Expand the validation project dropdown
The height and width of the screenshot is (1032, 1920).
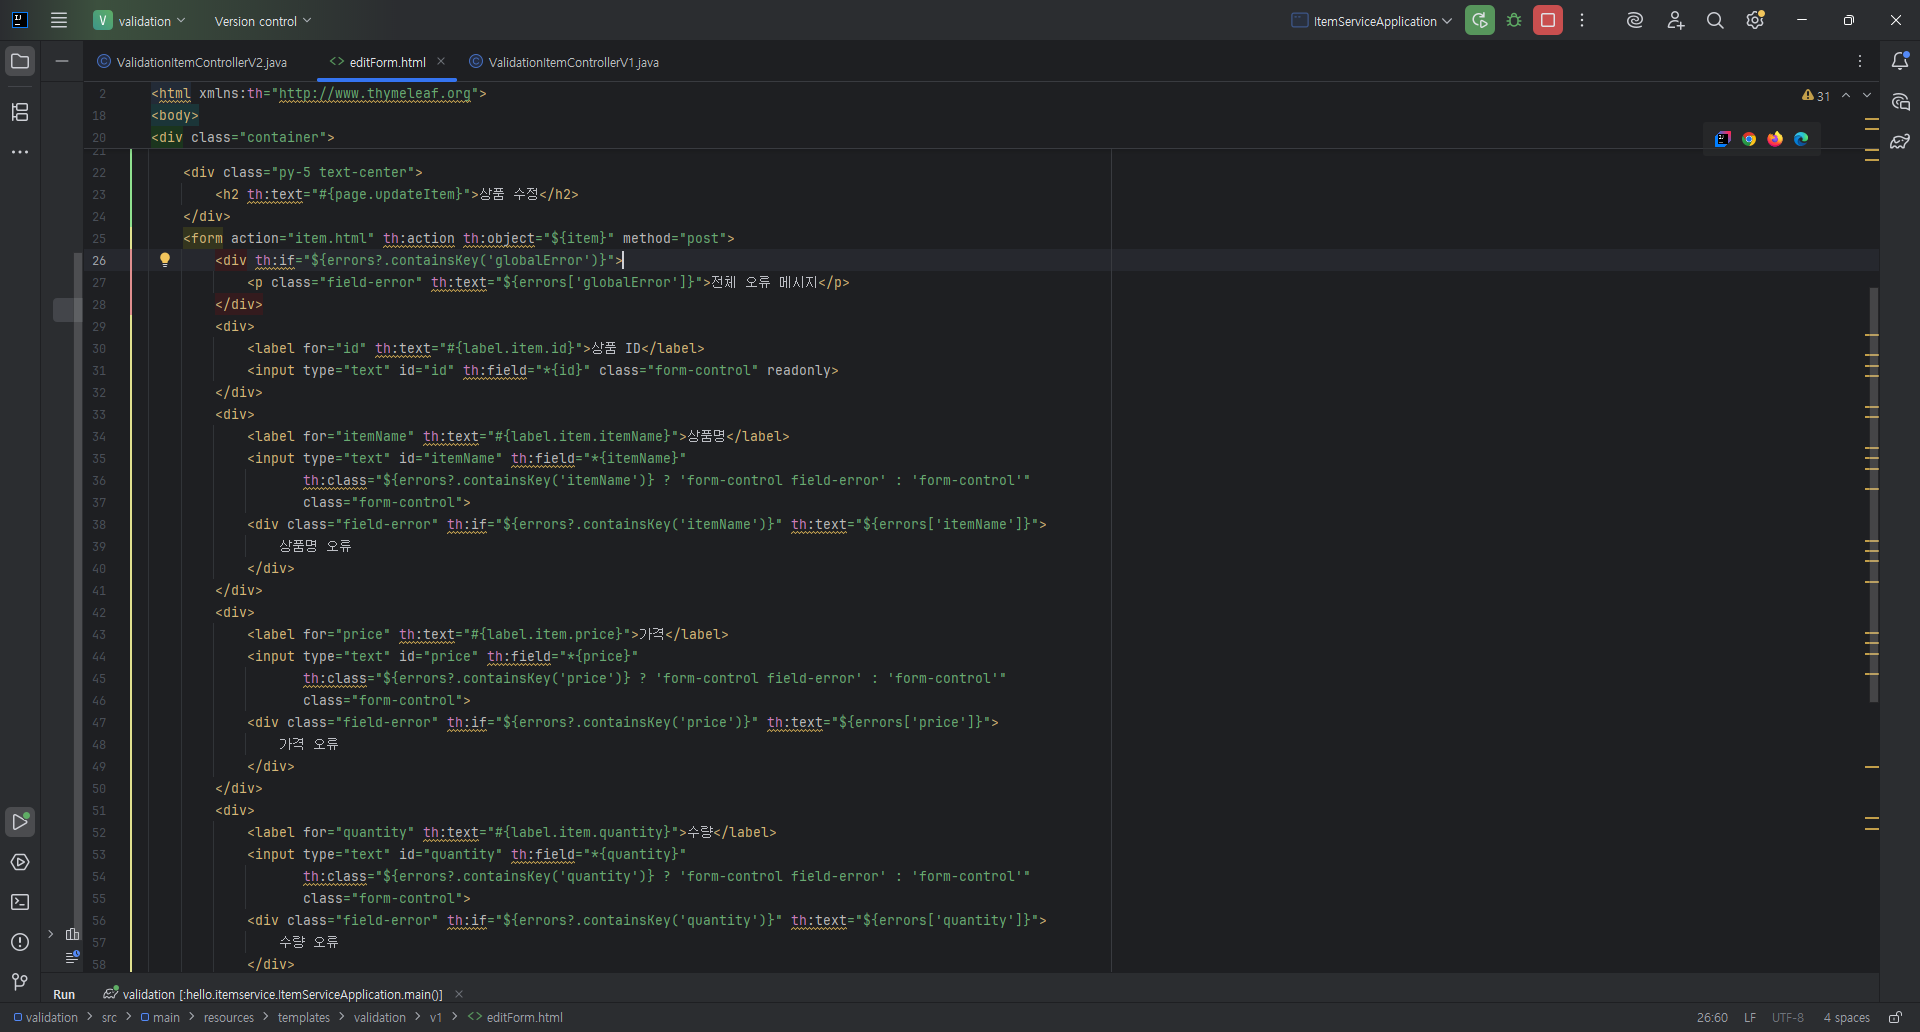(140, 20)
